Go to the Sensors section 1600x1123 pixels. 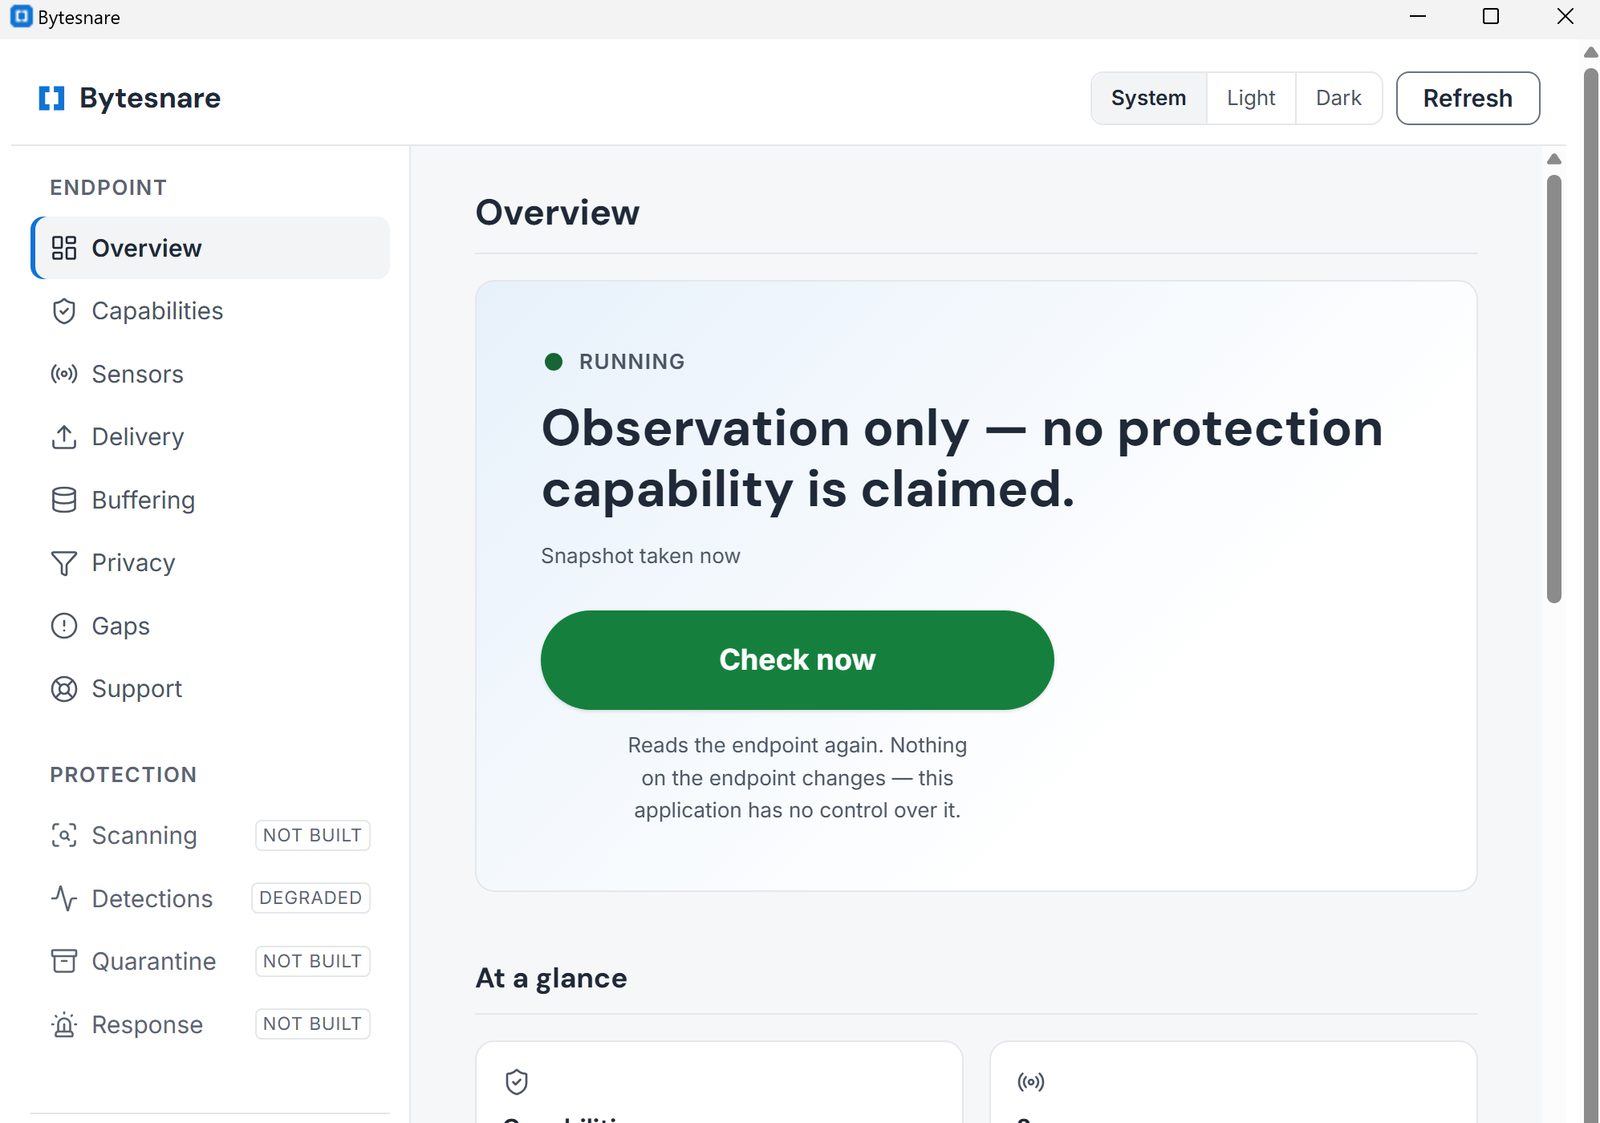(210, 374)
